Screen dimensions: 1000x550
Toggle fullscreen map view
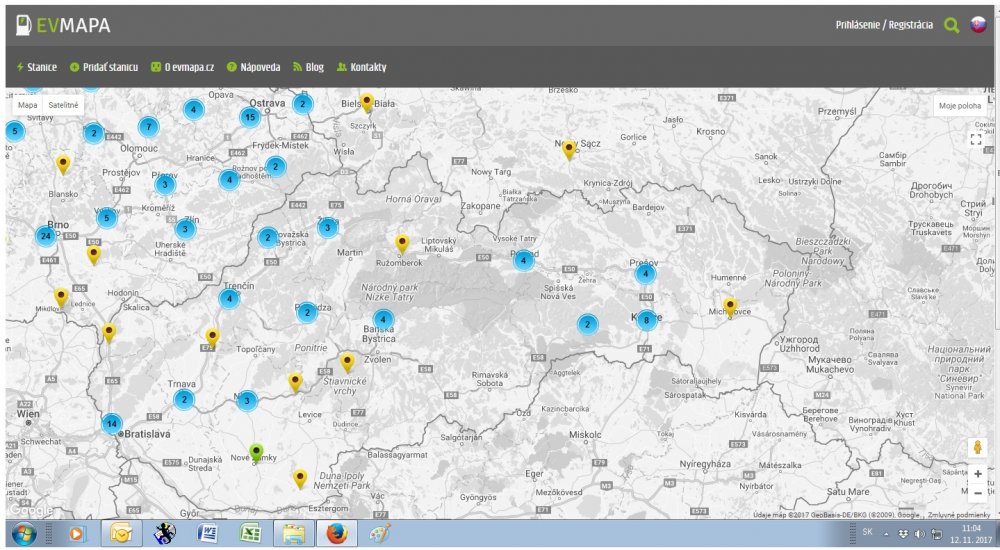point(976,139)
